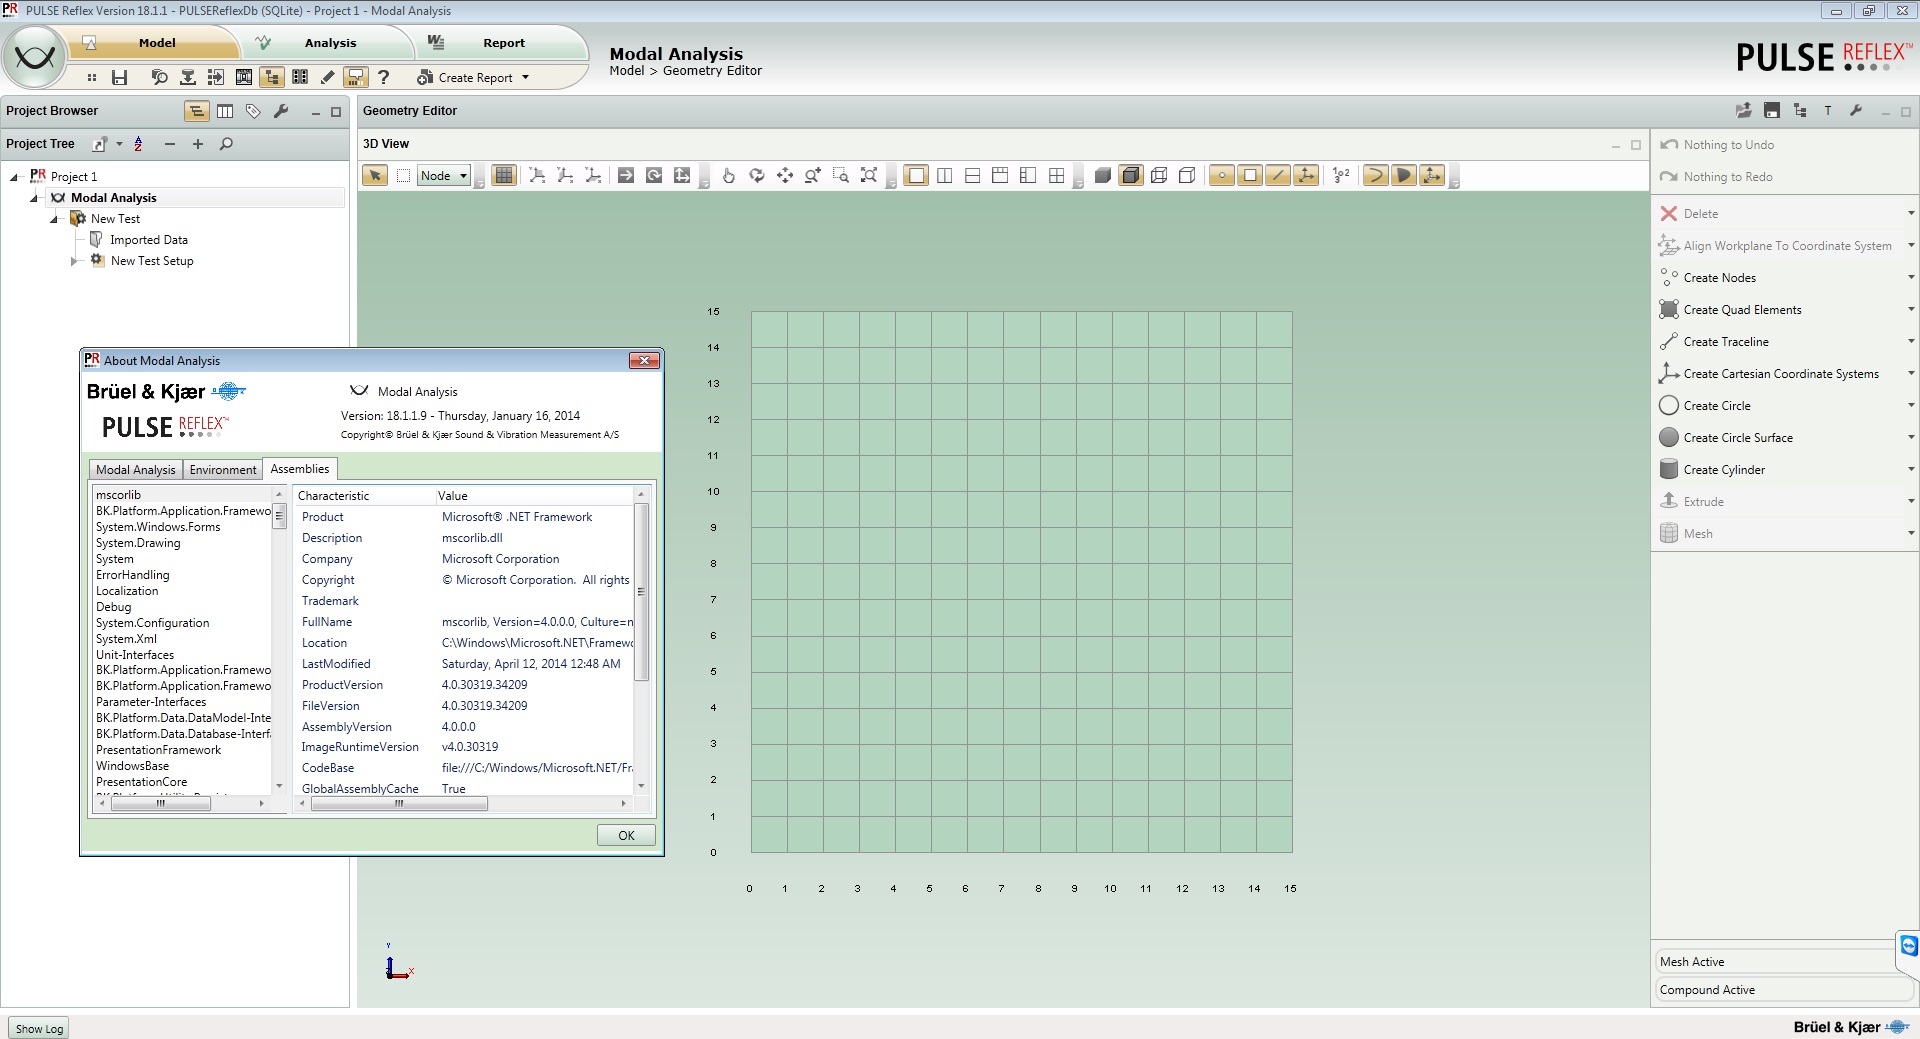The image size is (1920, 1039).
Task: Click Geometry Editor save disk icon
Action: tap(1772, 111)
